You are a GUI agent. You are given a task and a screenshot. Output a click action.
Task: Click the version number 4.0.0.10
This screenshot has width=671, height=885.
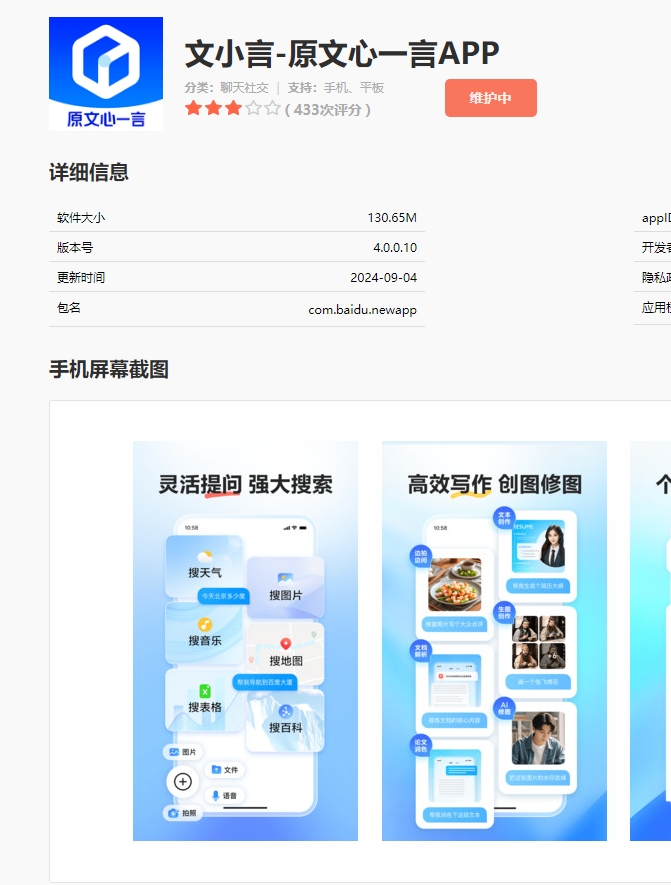click(395, 247)
